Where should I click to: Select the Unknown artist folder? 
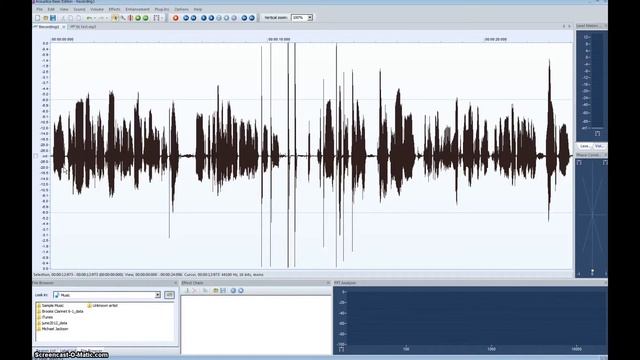pos(102,305)
